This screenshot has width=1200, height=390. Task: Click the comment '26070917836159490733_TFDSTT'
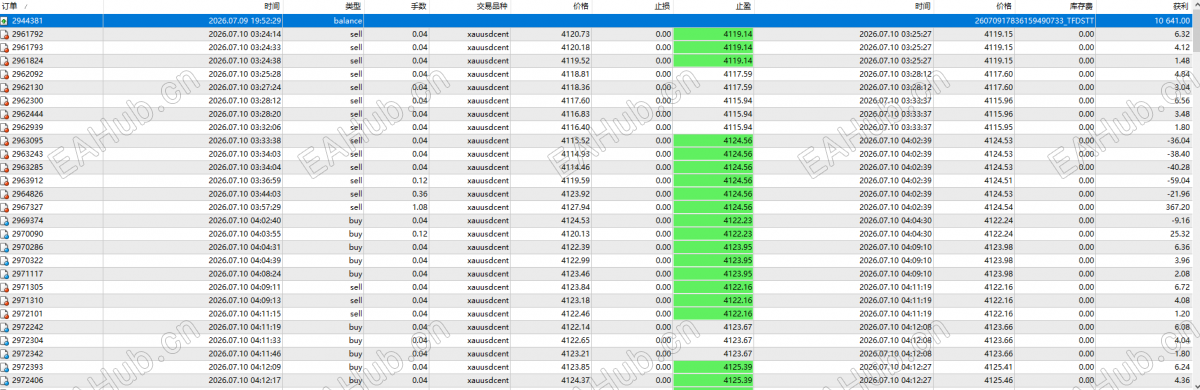[1035, 20]
